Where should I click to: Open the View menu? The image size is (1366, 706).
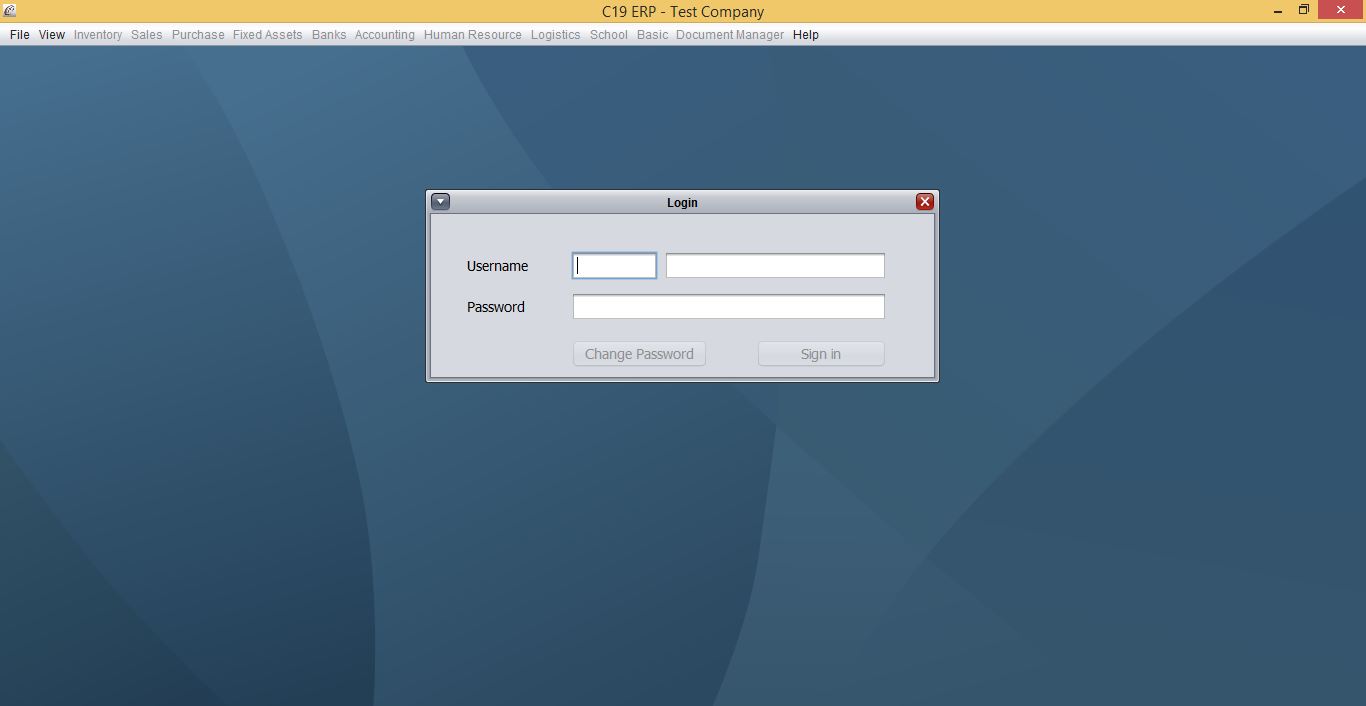[52, 35]
